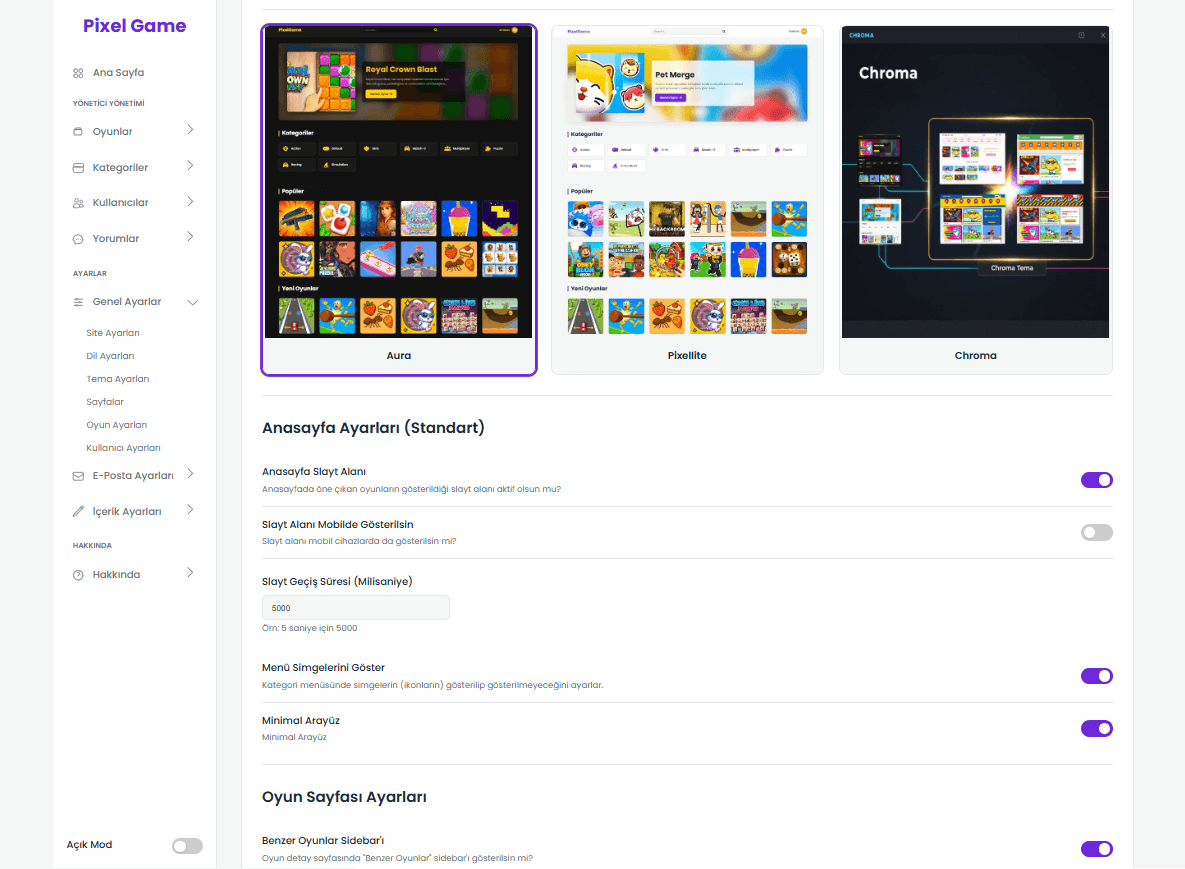The image size is (1185, 869).
Task: Click the Anasayfa Ayarları (Standart) heading
Action: click(x=373, y=428)
